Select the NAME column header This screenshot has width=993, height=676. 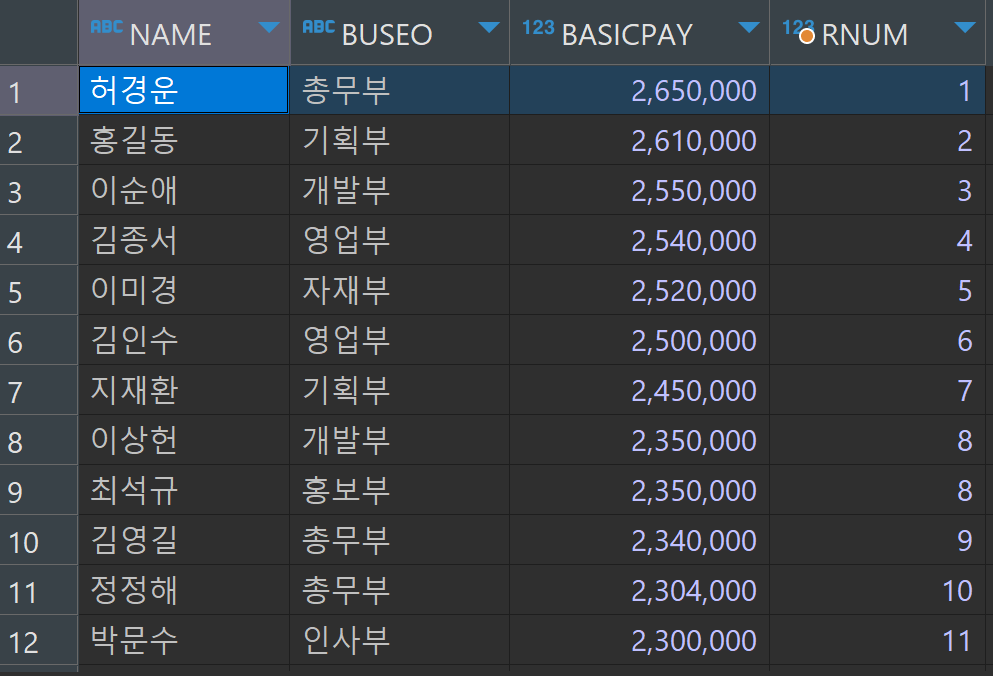click(184, 32)
